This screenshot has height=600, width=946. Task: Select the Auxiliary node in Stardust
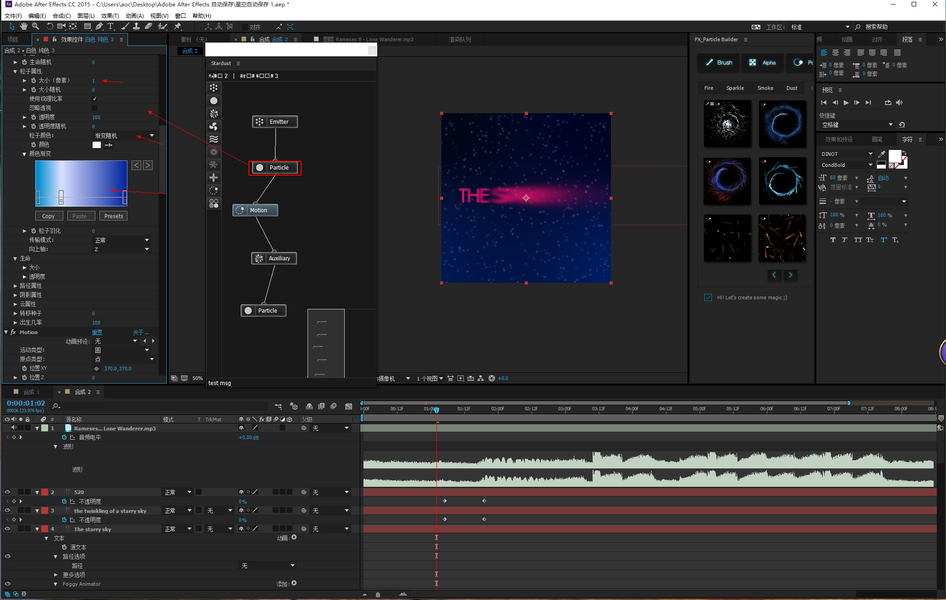point(274,258)
